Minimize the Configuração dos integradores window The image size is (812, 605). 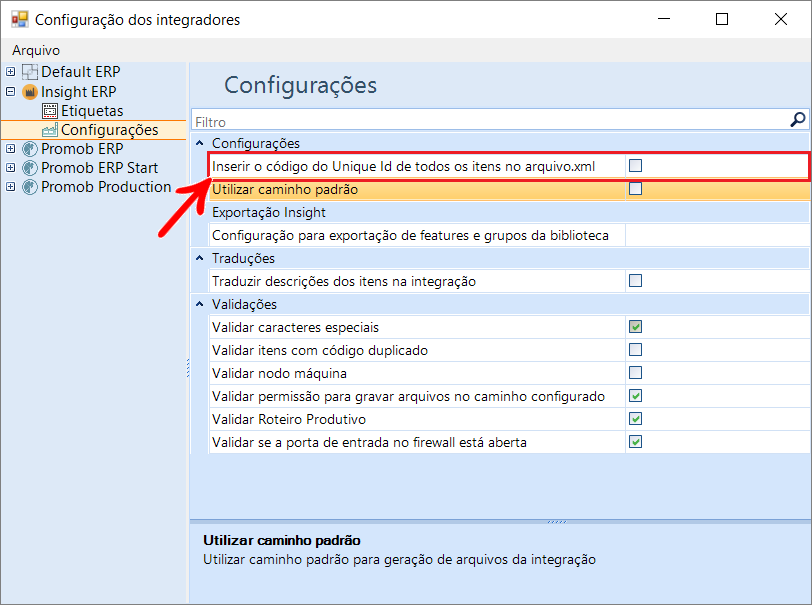pos(664,19)
